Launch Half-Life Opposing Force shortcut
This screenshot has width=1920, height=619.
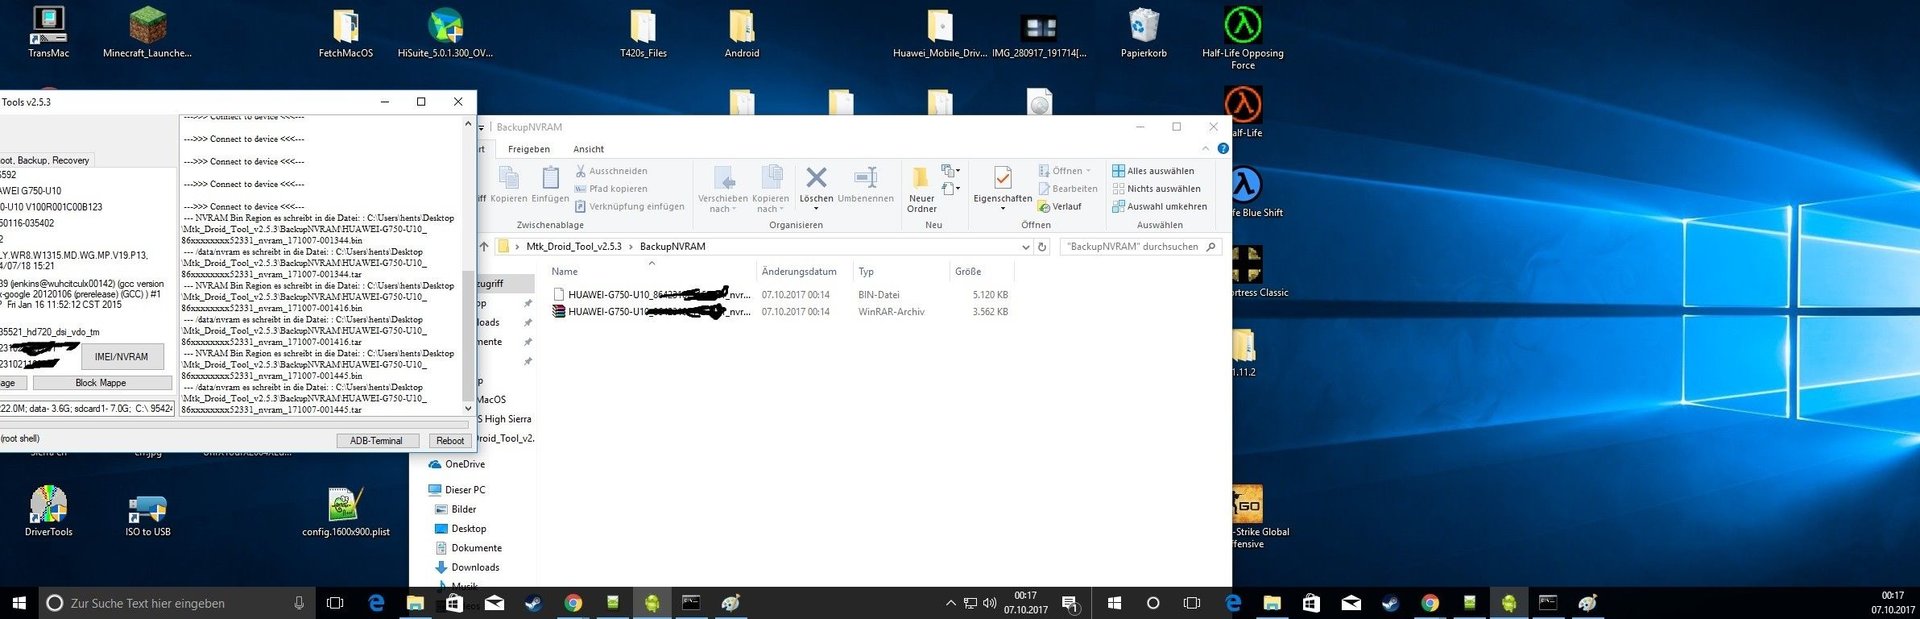(1243, 37)
